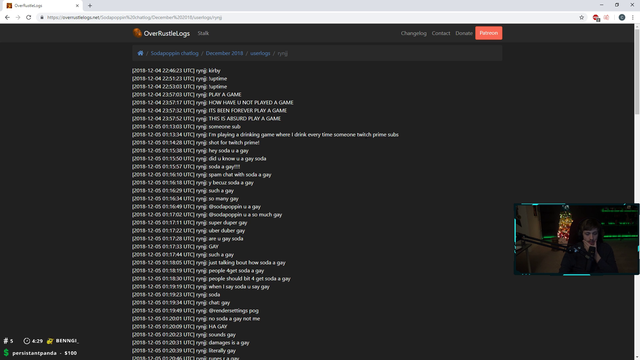Click 'shot for twitch prime!' line
The image size is (640, 360).
[x=196, y=142]
